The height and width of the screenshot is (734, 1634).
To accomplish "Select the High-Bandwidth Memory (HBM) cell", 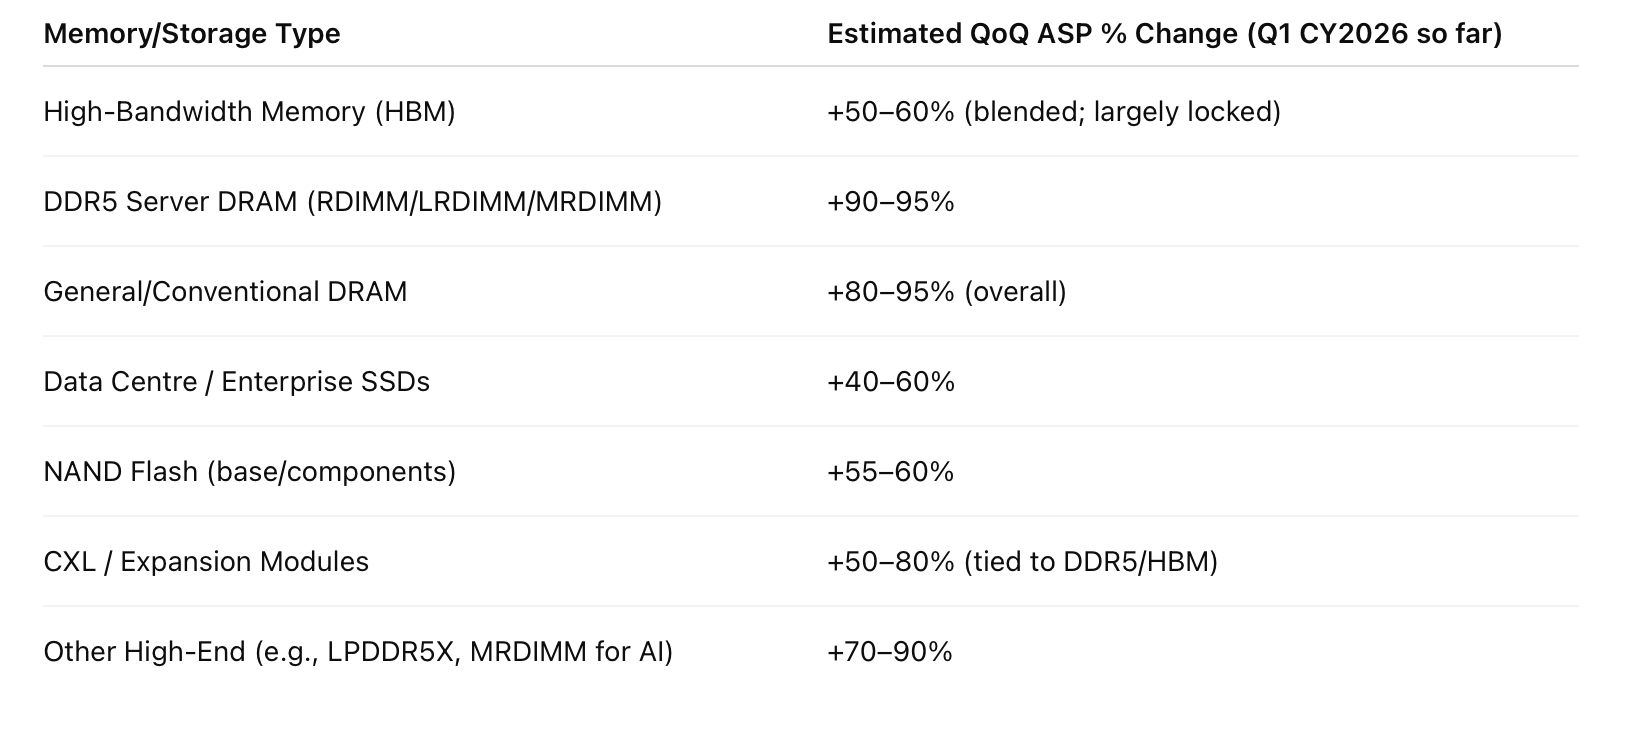I will (x=249, y=112).
